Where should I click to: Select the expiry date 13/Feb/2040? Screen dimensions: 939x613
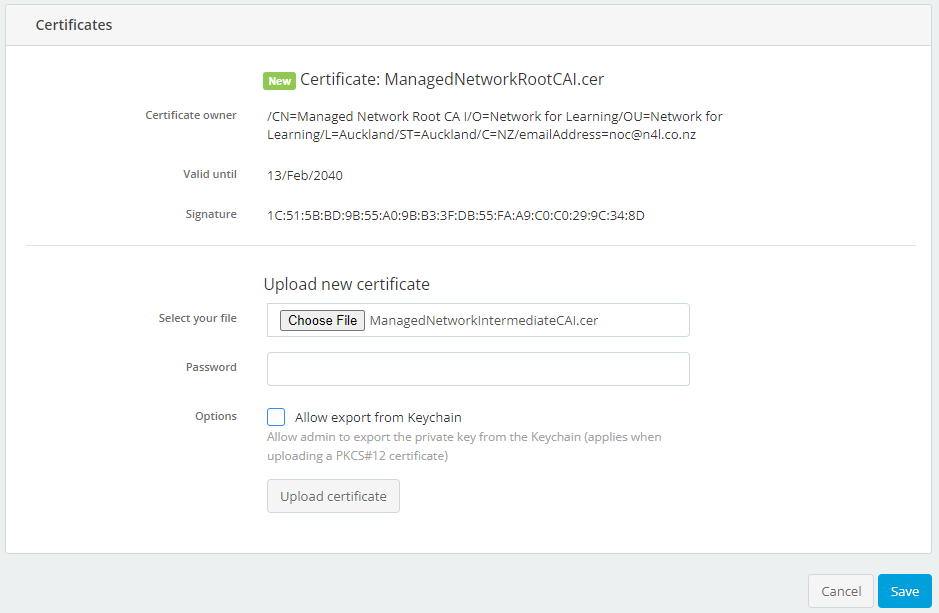302,174
